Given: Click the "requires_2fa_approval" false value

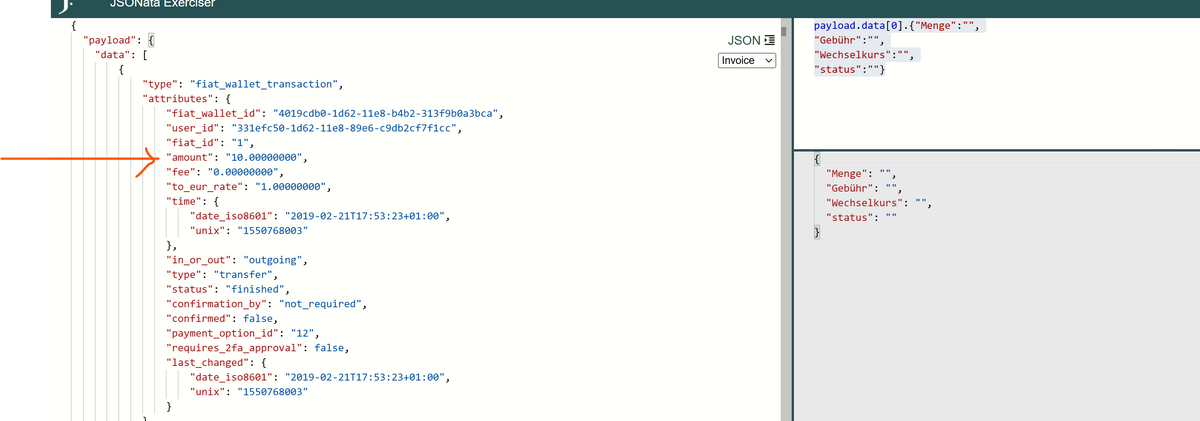Looking at the screenshot, I should [x=330, y=347].
